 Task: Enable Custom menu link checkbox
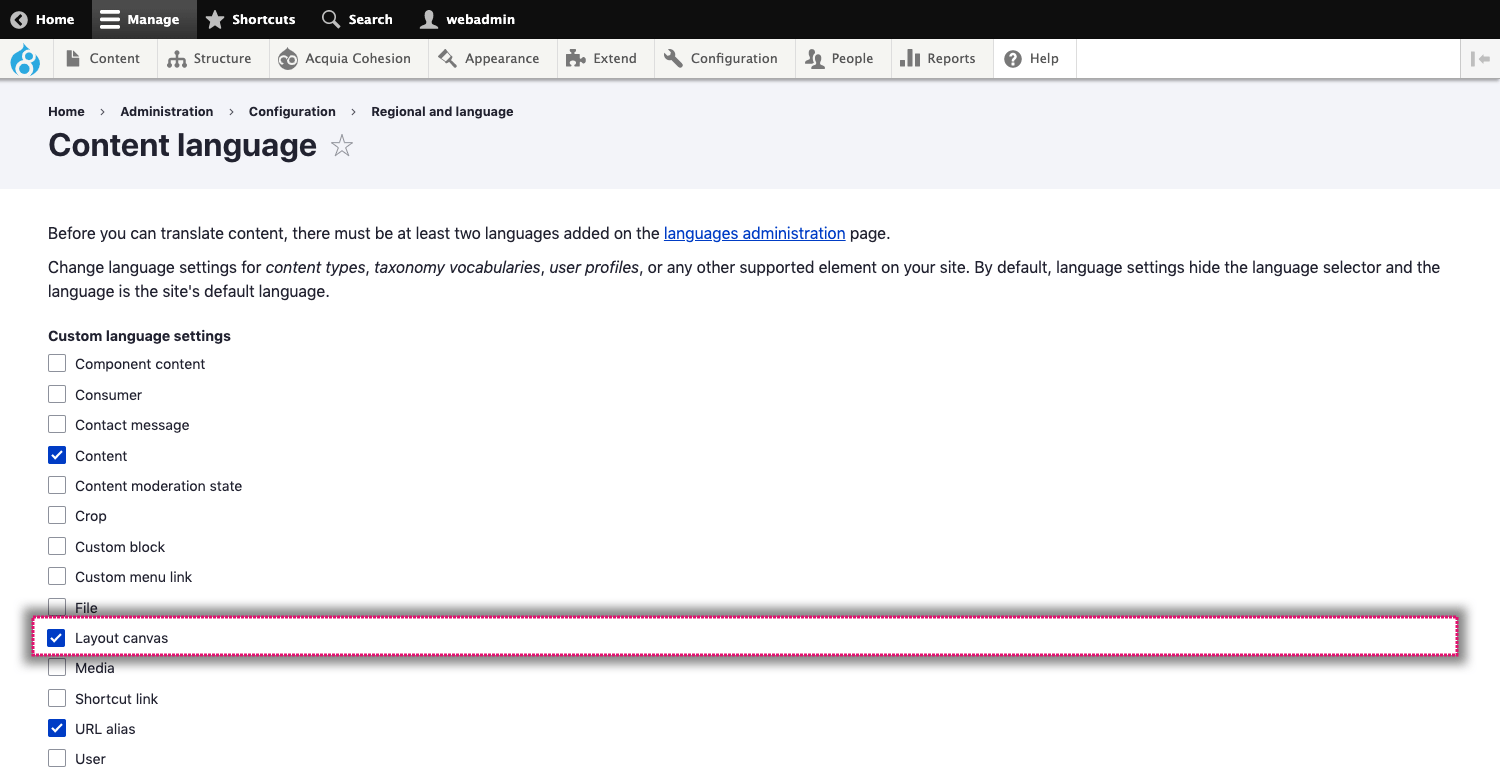[x=57, y=576]
